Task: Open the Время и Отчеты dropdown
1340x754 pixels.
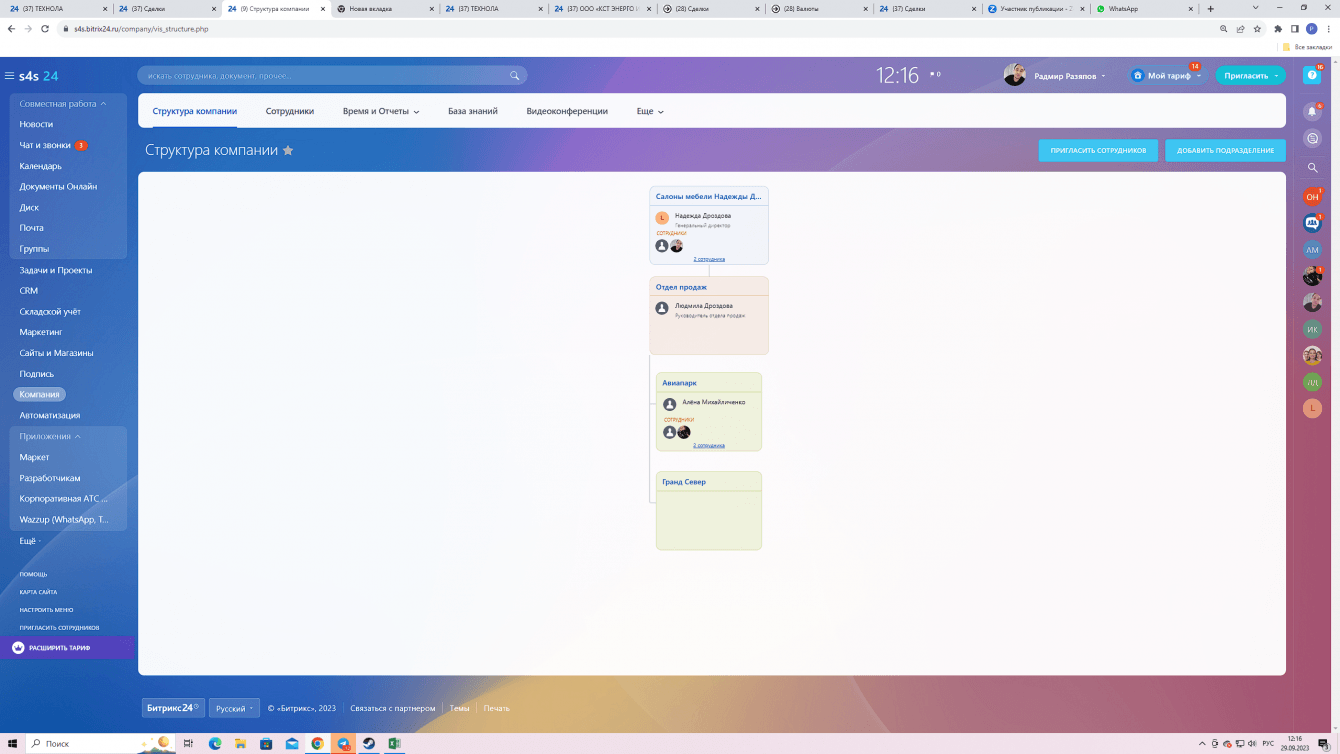Action: (381, 111)
